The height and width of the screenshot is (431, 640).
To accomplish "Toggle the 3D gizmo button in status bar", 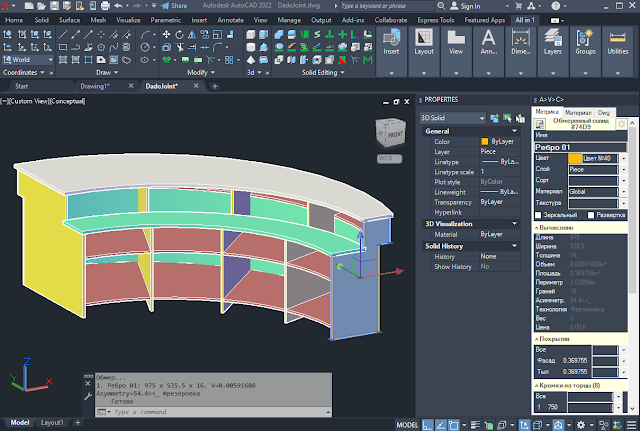I will click(558, 425).
